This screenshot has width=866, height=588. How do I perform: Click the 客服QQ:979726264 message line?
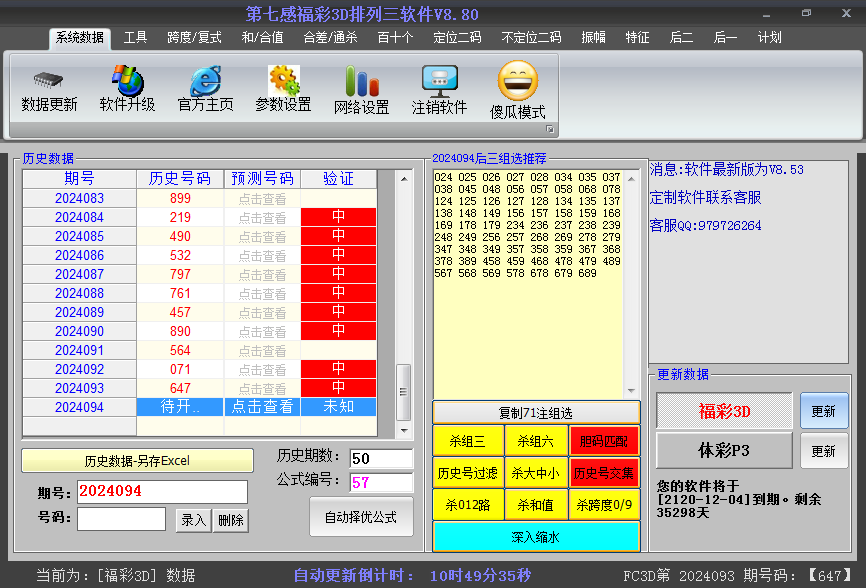click(x=705, y=225)
